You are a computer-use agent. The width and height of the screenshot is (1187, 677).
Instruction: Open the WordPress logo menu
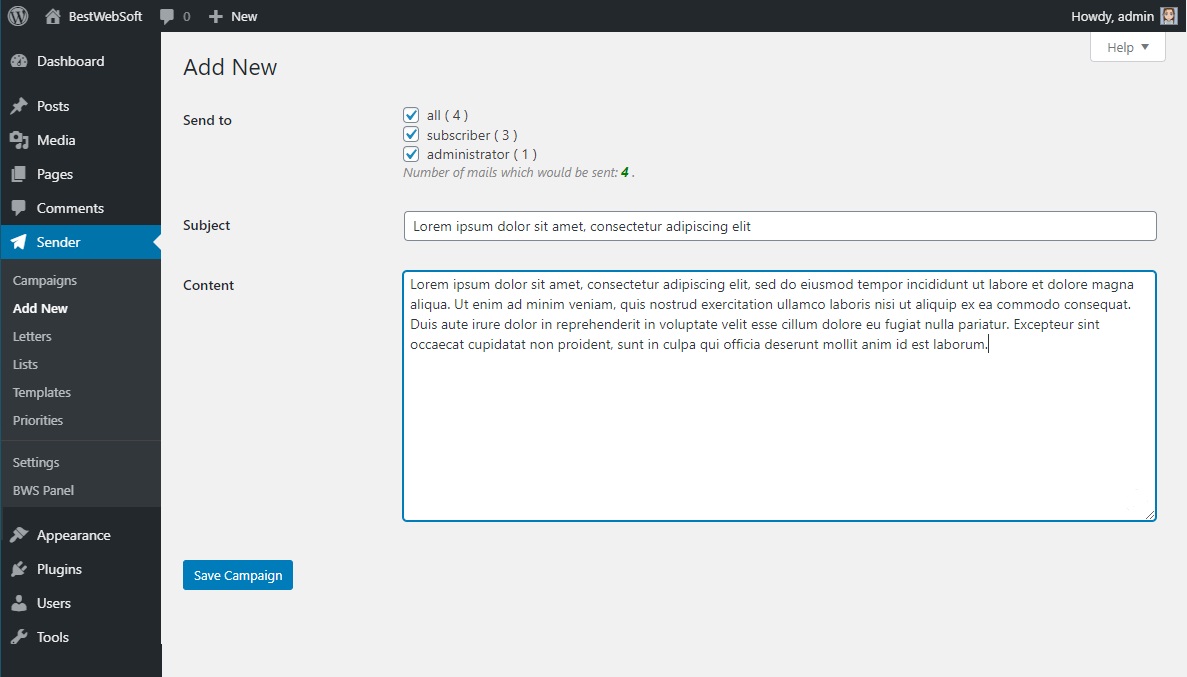click(x=15, y=15)
